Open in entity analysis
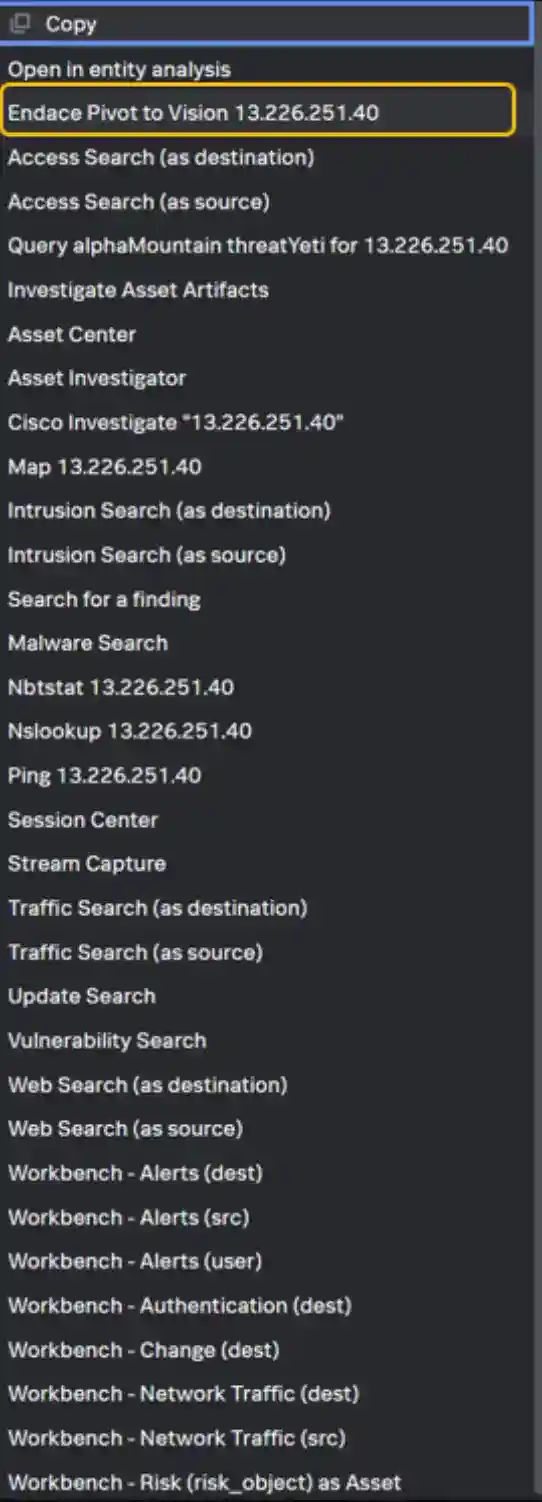542x1502 pixels. point(119,70)
